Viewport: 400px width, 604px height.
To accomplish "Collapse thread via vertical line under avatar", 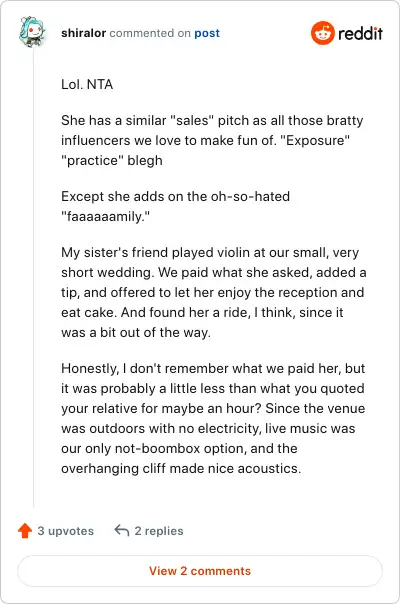I will click(x=34, y=277).
